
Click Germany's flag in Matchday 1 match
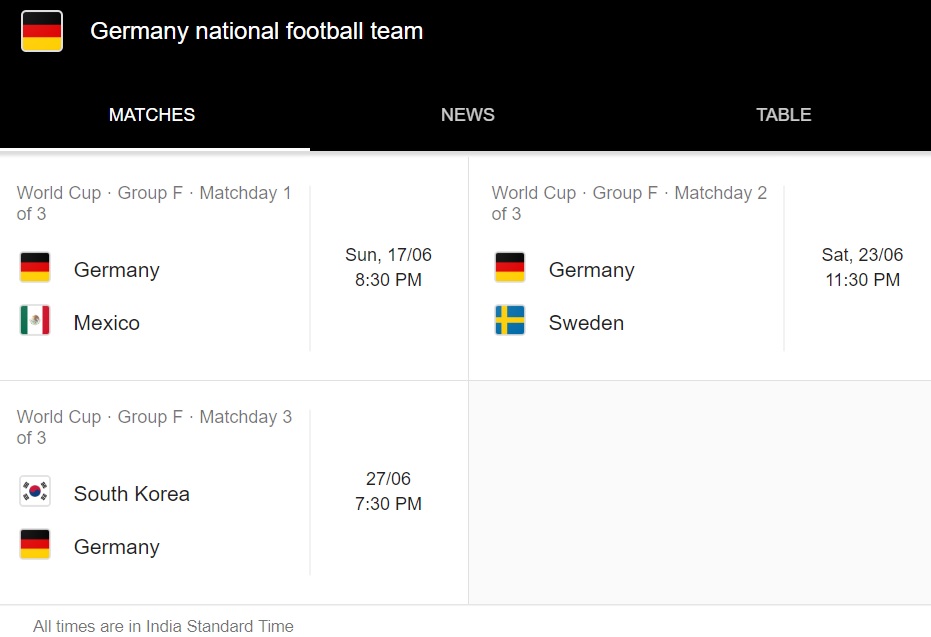pyautogui.click(x=35, y=267)
